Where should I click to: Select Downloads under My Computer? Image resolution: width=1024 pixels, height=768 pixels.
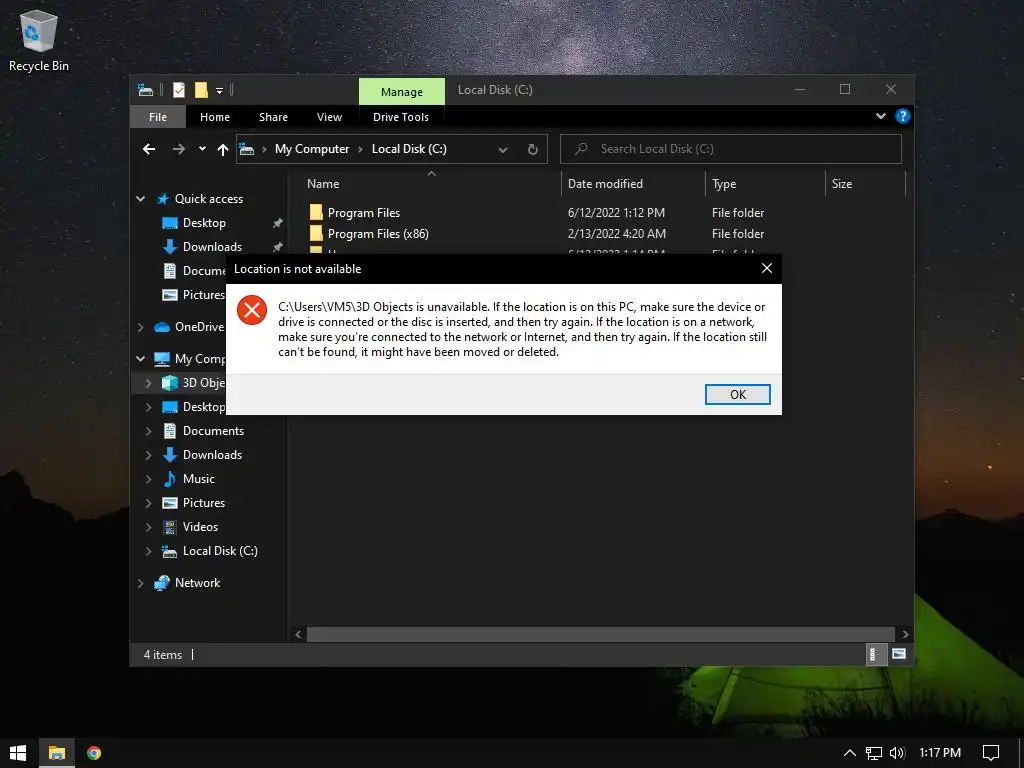212,455
